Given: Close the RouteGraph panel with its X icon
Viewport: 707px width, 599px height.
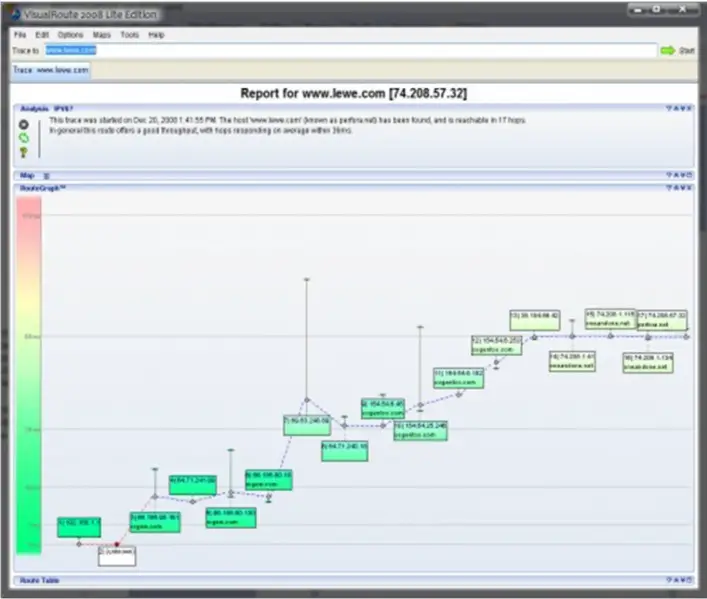Looking at the screenshot, I should [x=689, y=188].
